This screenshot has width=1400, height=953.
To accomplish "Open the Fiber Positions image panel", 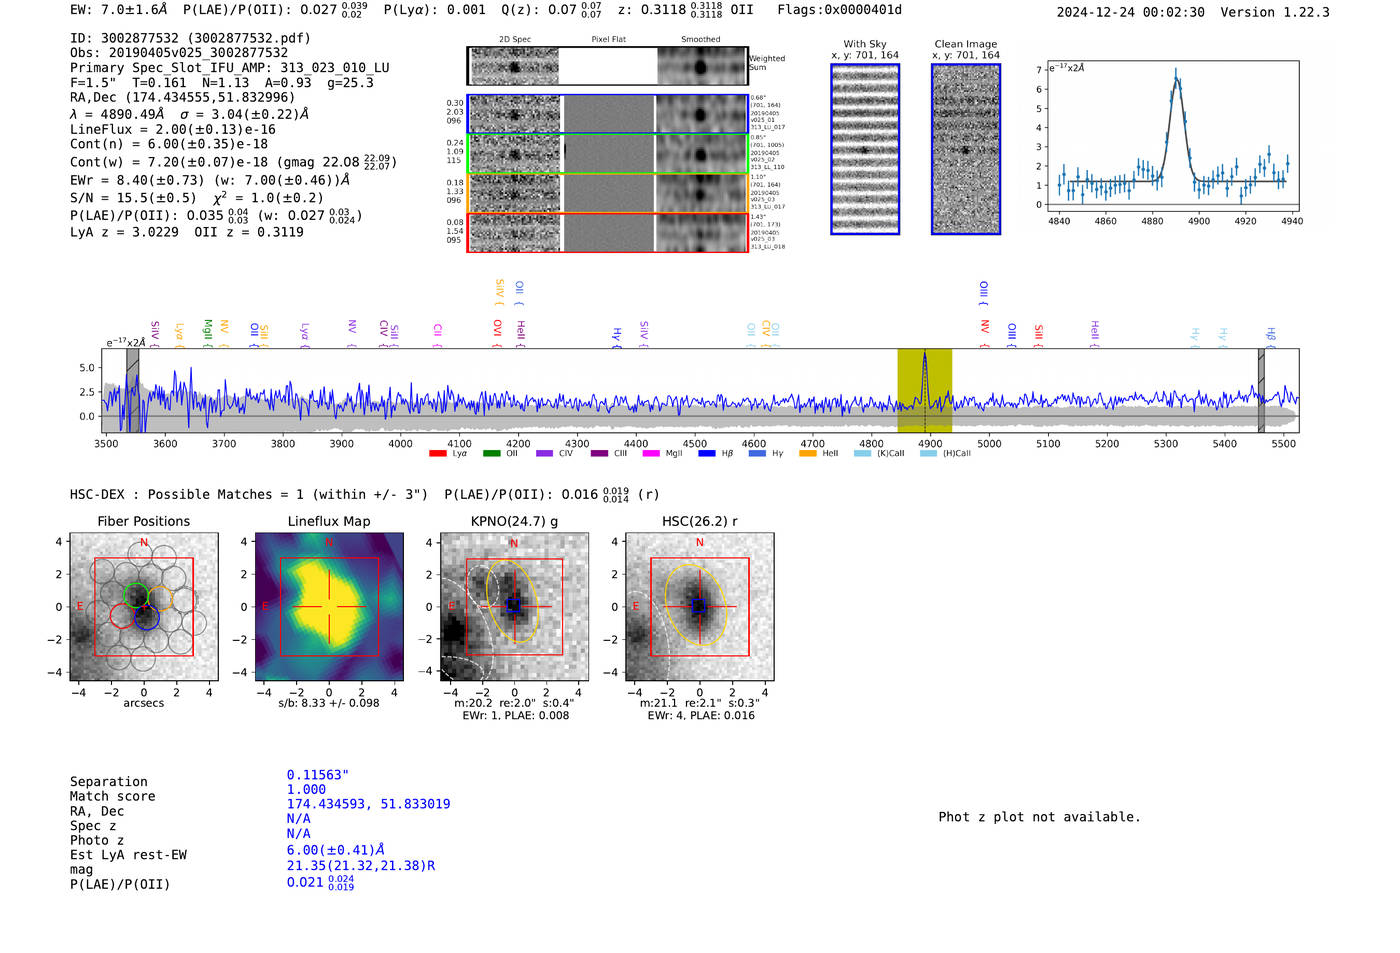I will click(x=143, y=607).
